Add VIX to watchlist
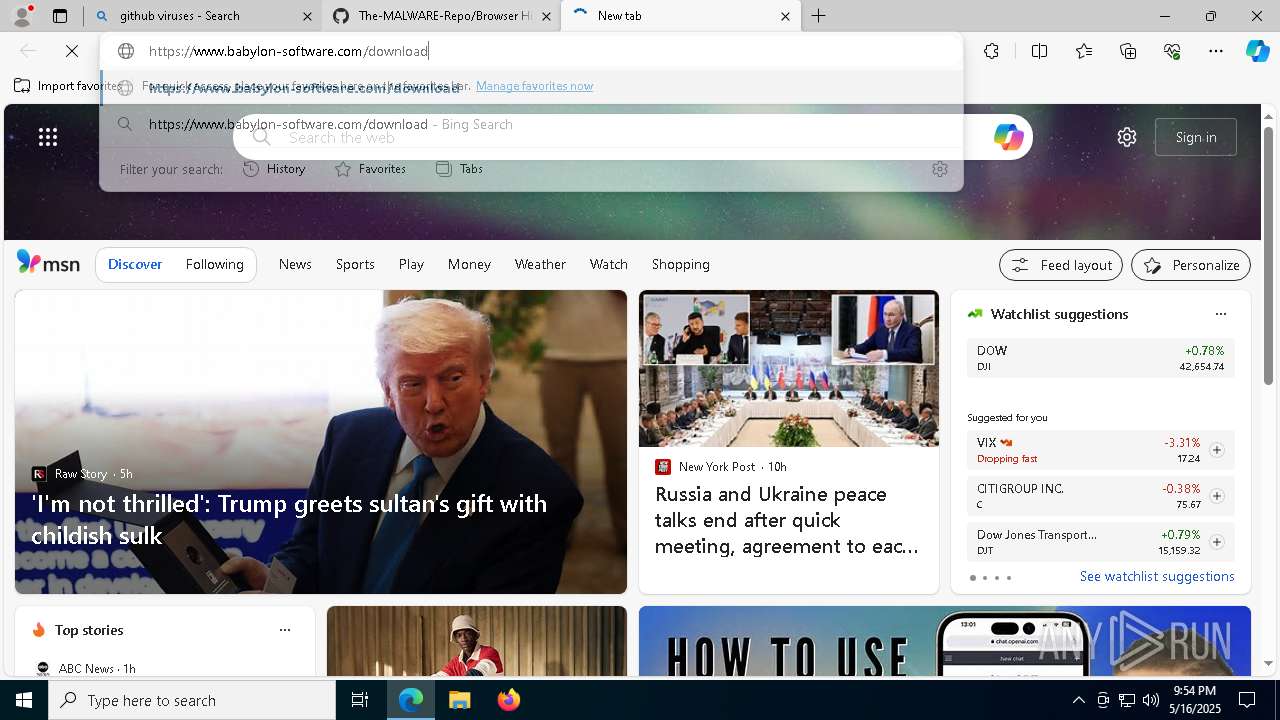This screenshot has width=1280, height=720. tap(1216, 450)
